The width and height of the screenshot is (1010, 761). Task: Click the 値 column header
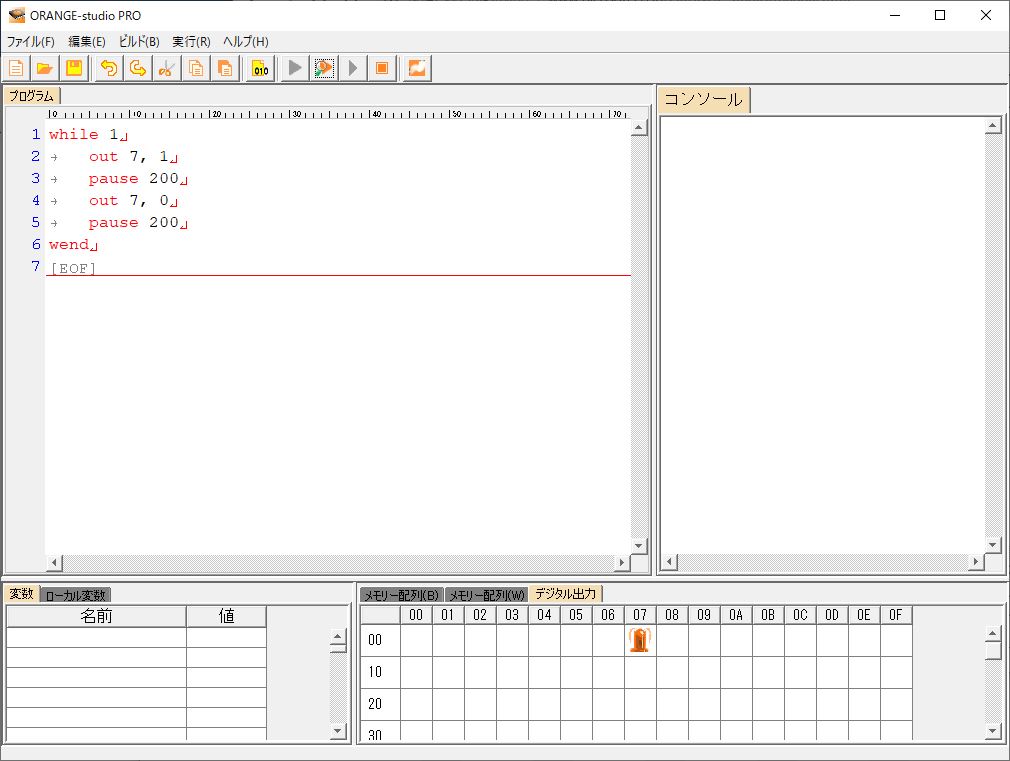226,616
